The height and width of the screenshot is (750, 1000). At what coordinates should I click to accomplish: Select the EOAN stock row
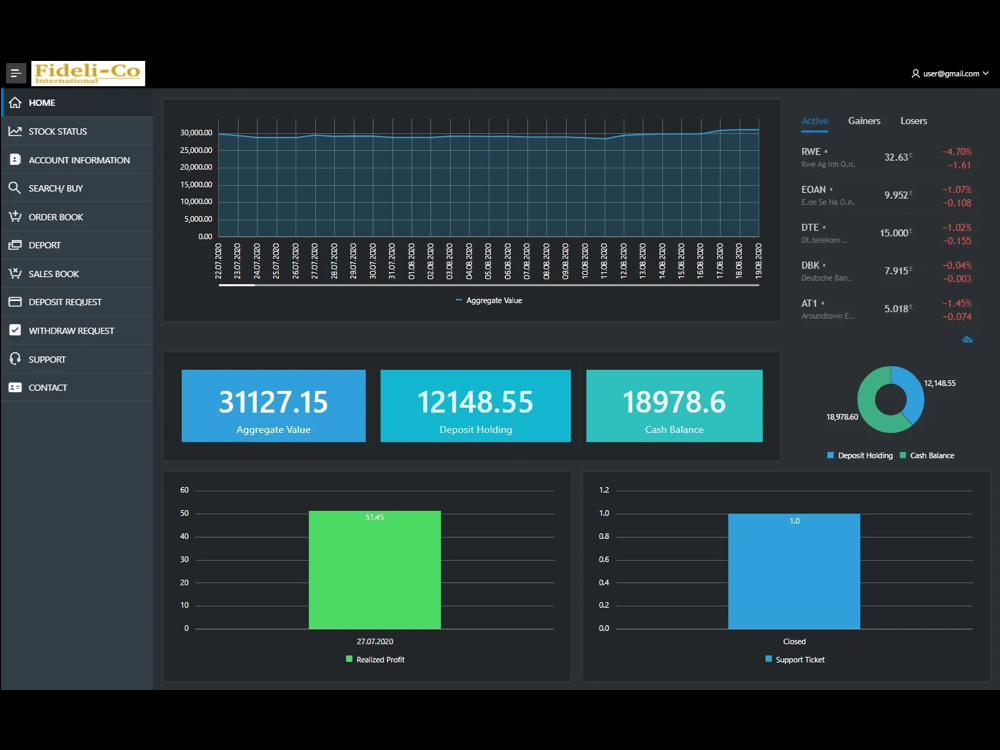pos(886,195)
